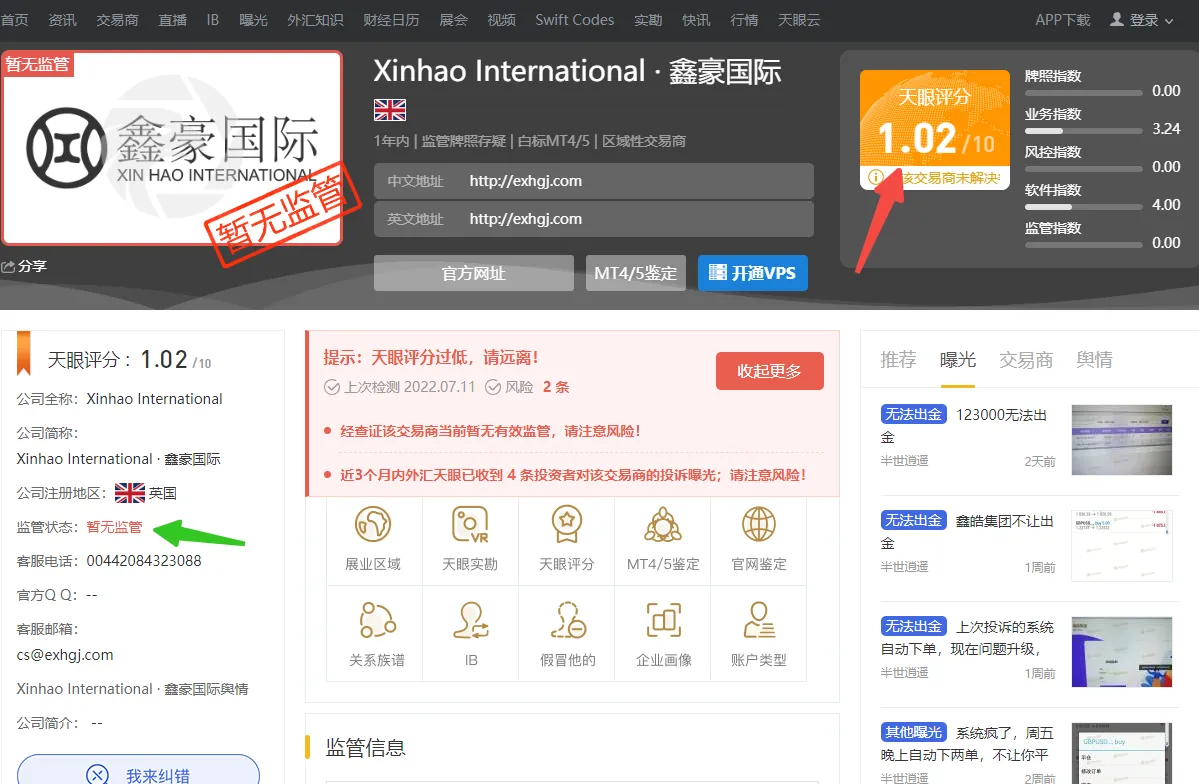
Task: Click the 软件指数 progress bar
Action: [1084, 207]
